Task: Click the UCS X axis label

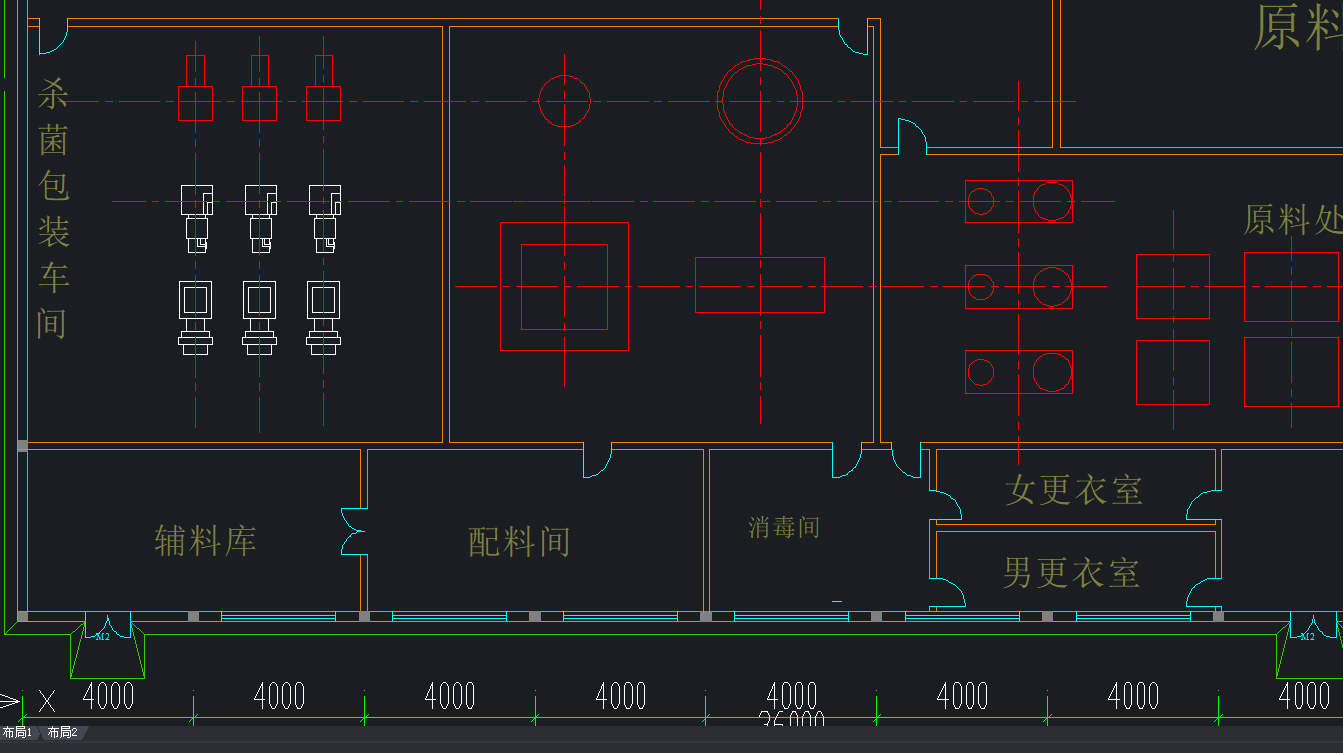Action: click(46, 699)
